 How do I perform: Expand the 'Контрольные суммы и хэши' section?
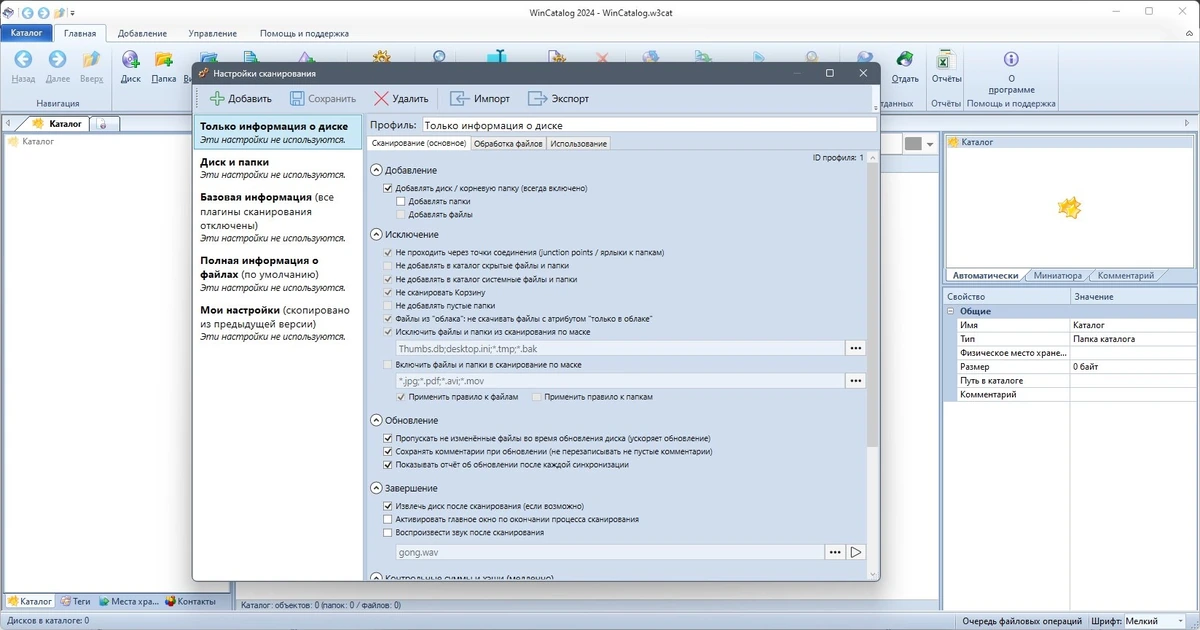(376, 577)
